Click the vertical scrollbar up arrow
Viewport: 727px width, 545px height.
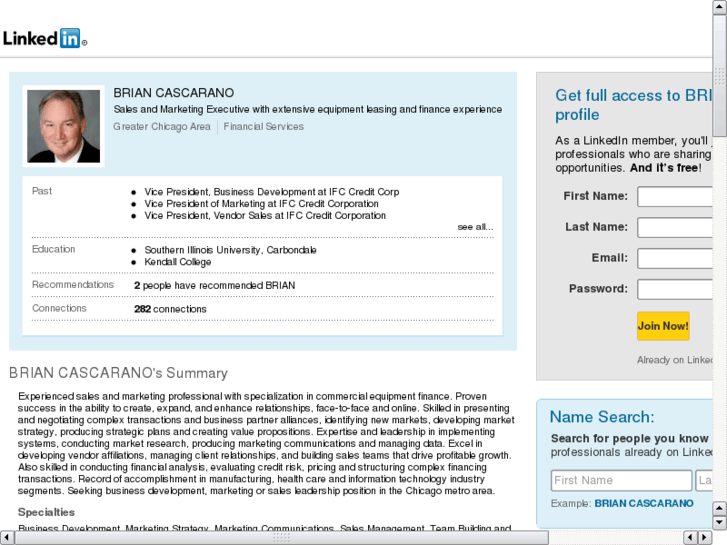click(x=720, y=7)
